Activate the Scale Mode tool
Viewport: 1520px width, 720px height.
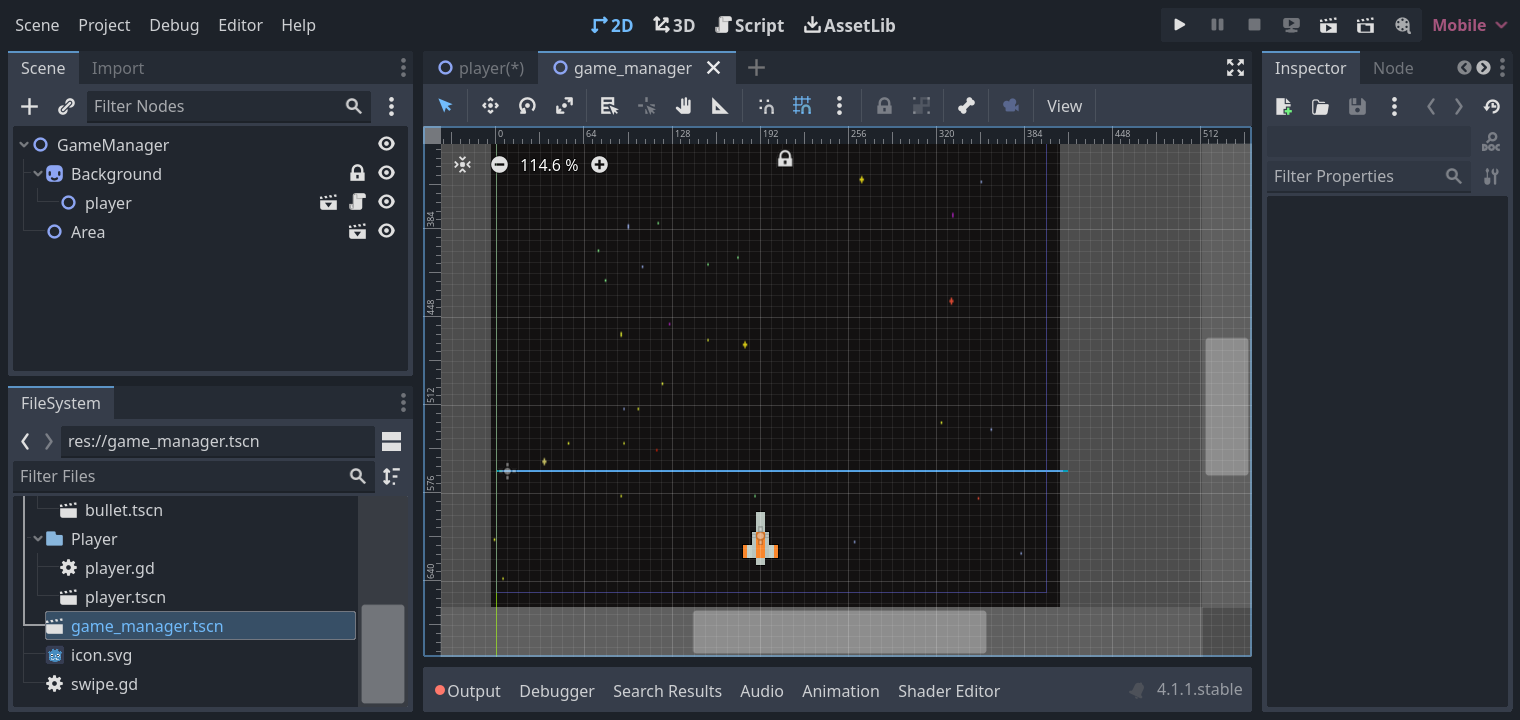point(564,106)
